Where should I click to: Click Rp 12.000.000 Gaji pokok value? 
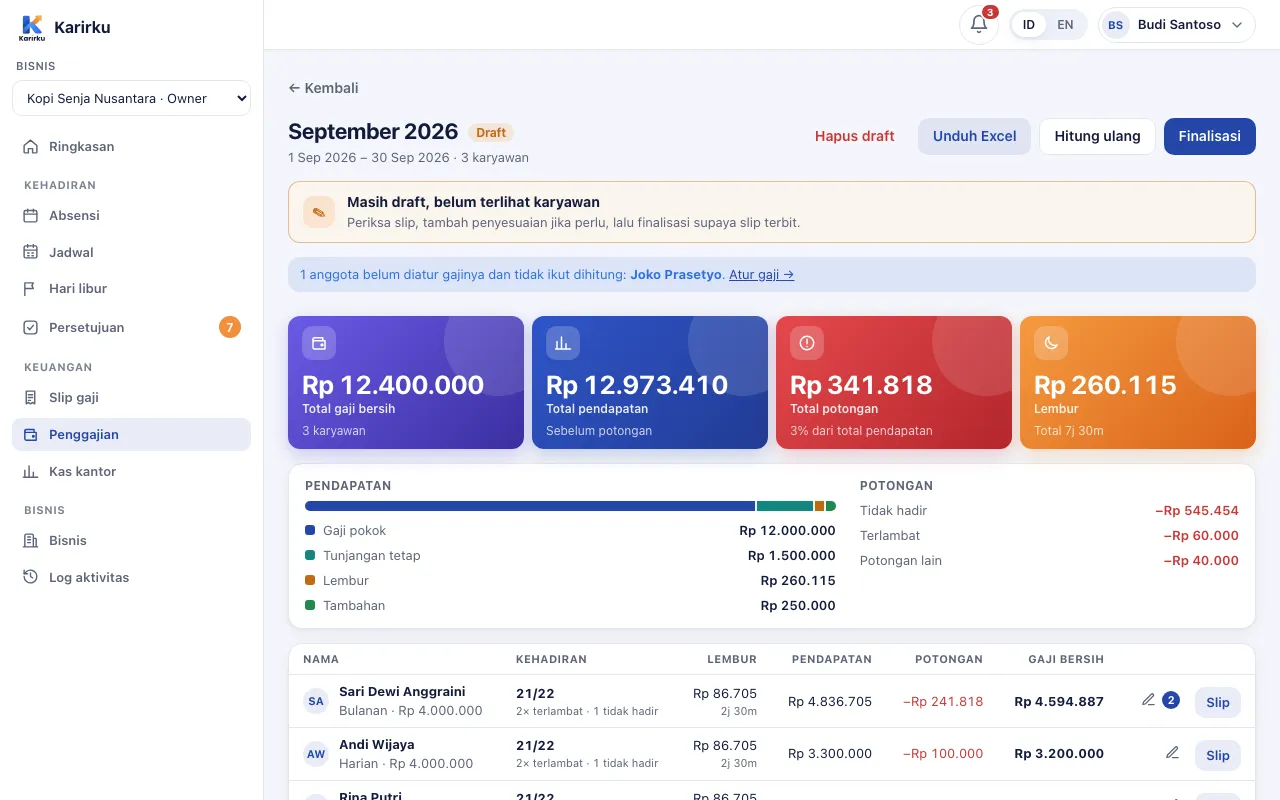(x=787, y=531)
